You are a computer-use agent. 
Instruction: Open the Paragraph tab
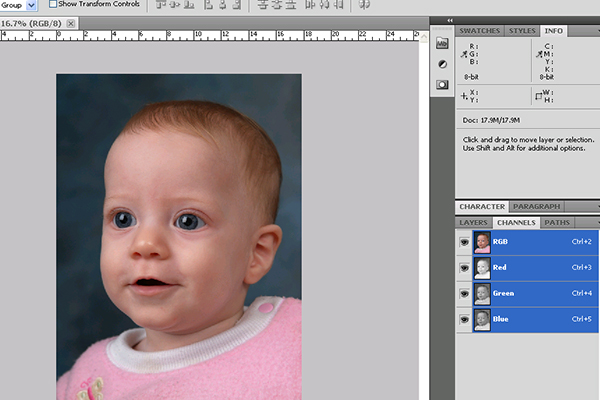point(536,207)
